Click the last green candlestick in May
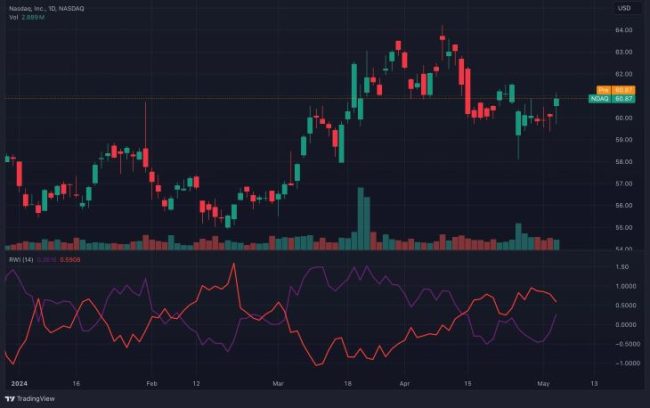Screen dimensions: 650x408 pos(556,101)
